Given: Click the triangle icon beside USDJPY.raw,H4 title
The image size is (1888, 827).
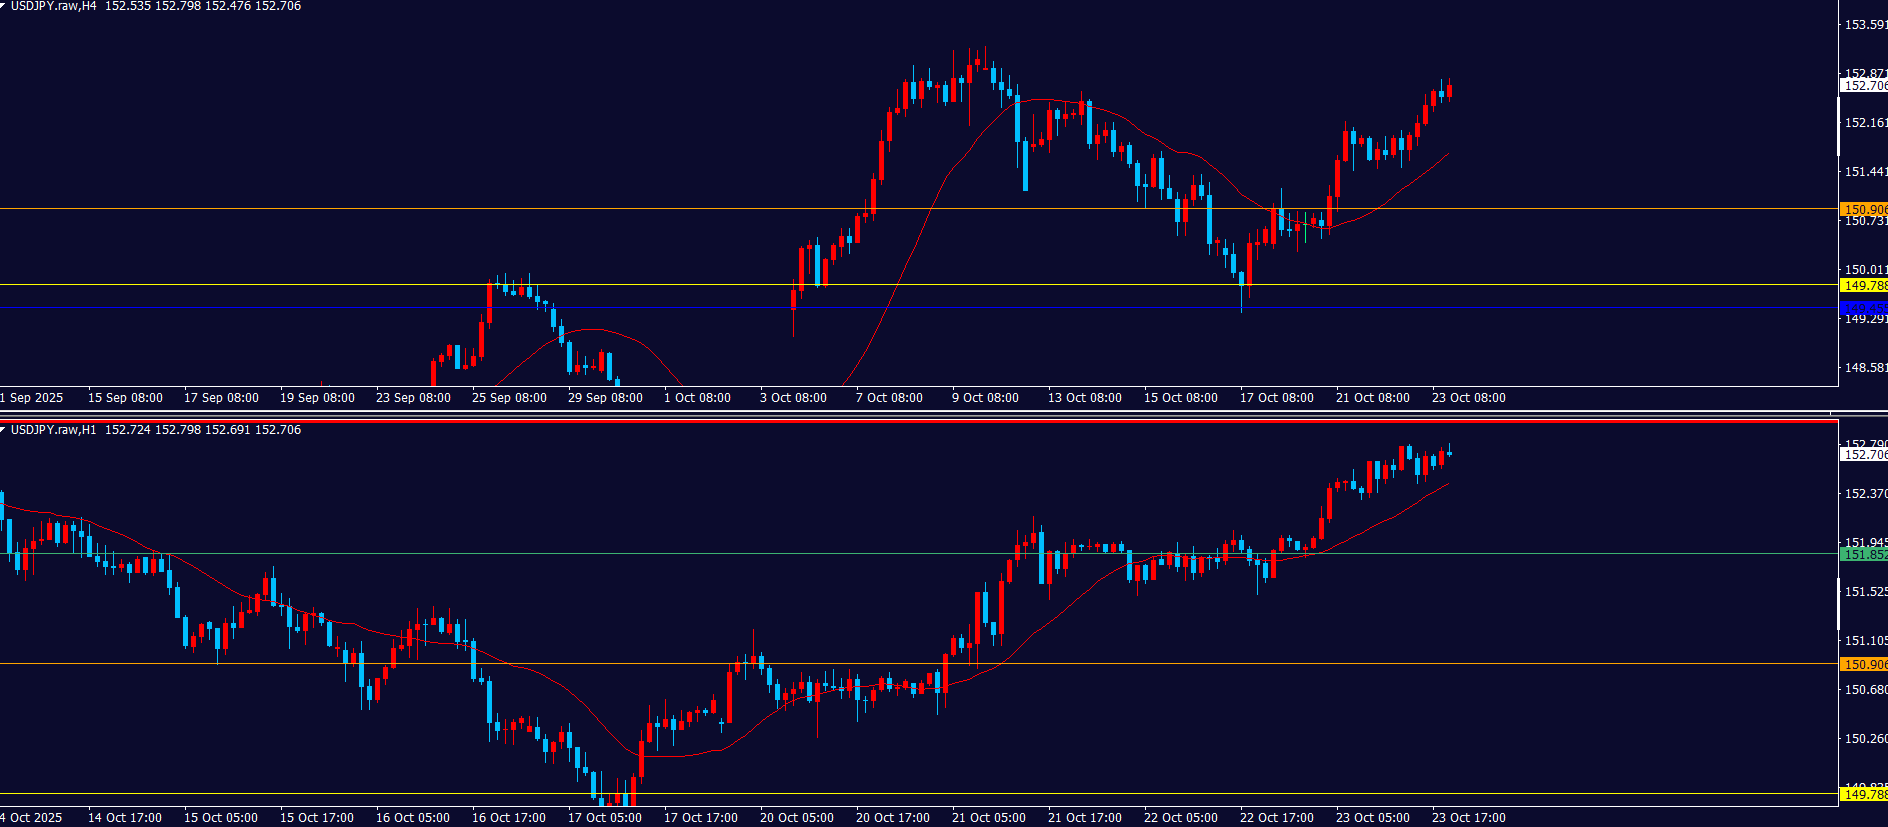Looking at the screenshot, I should [x=4, y=6].
